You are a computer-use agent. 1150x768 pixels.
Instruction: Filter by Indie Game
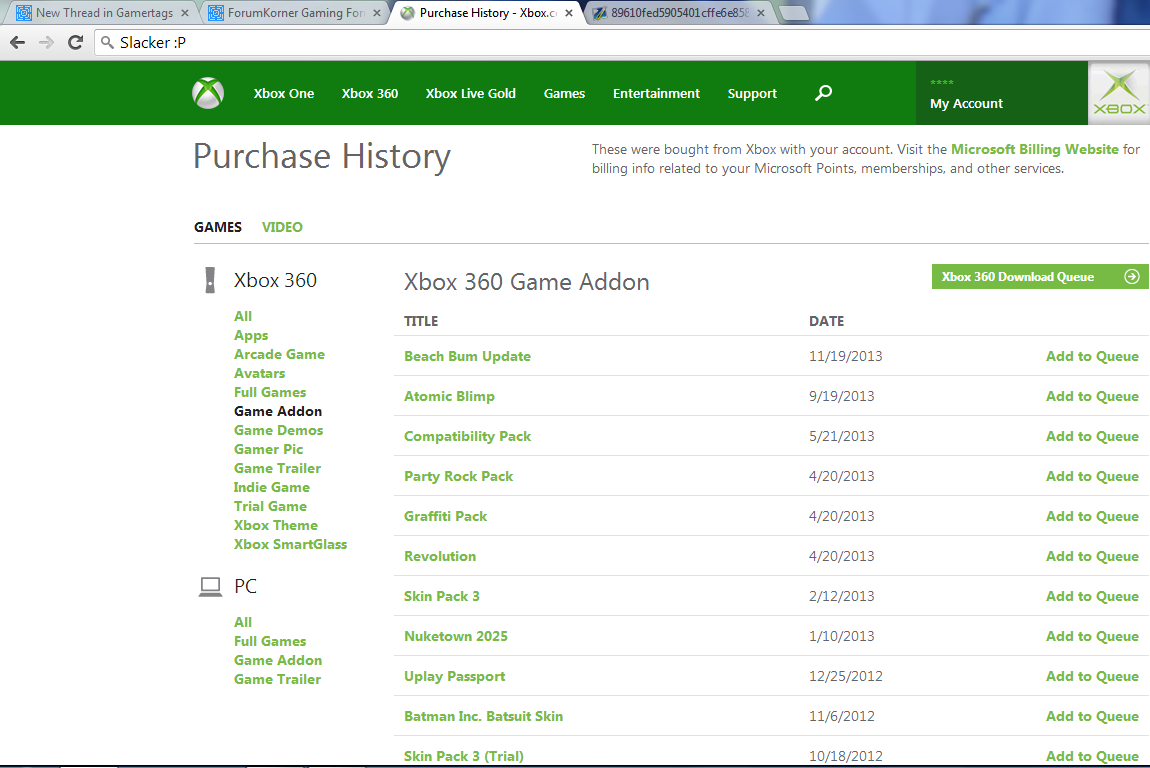click(x=271, y=487)
